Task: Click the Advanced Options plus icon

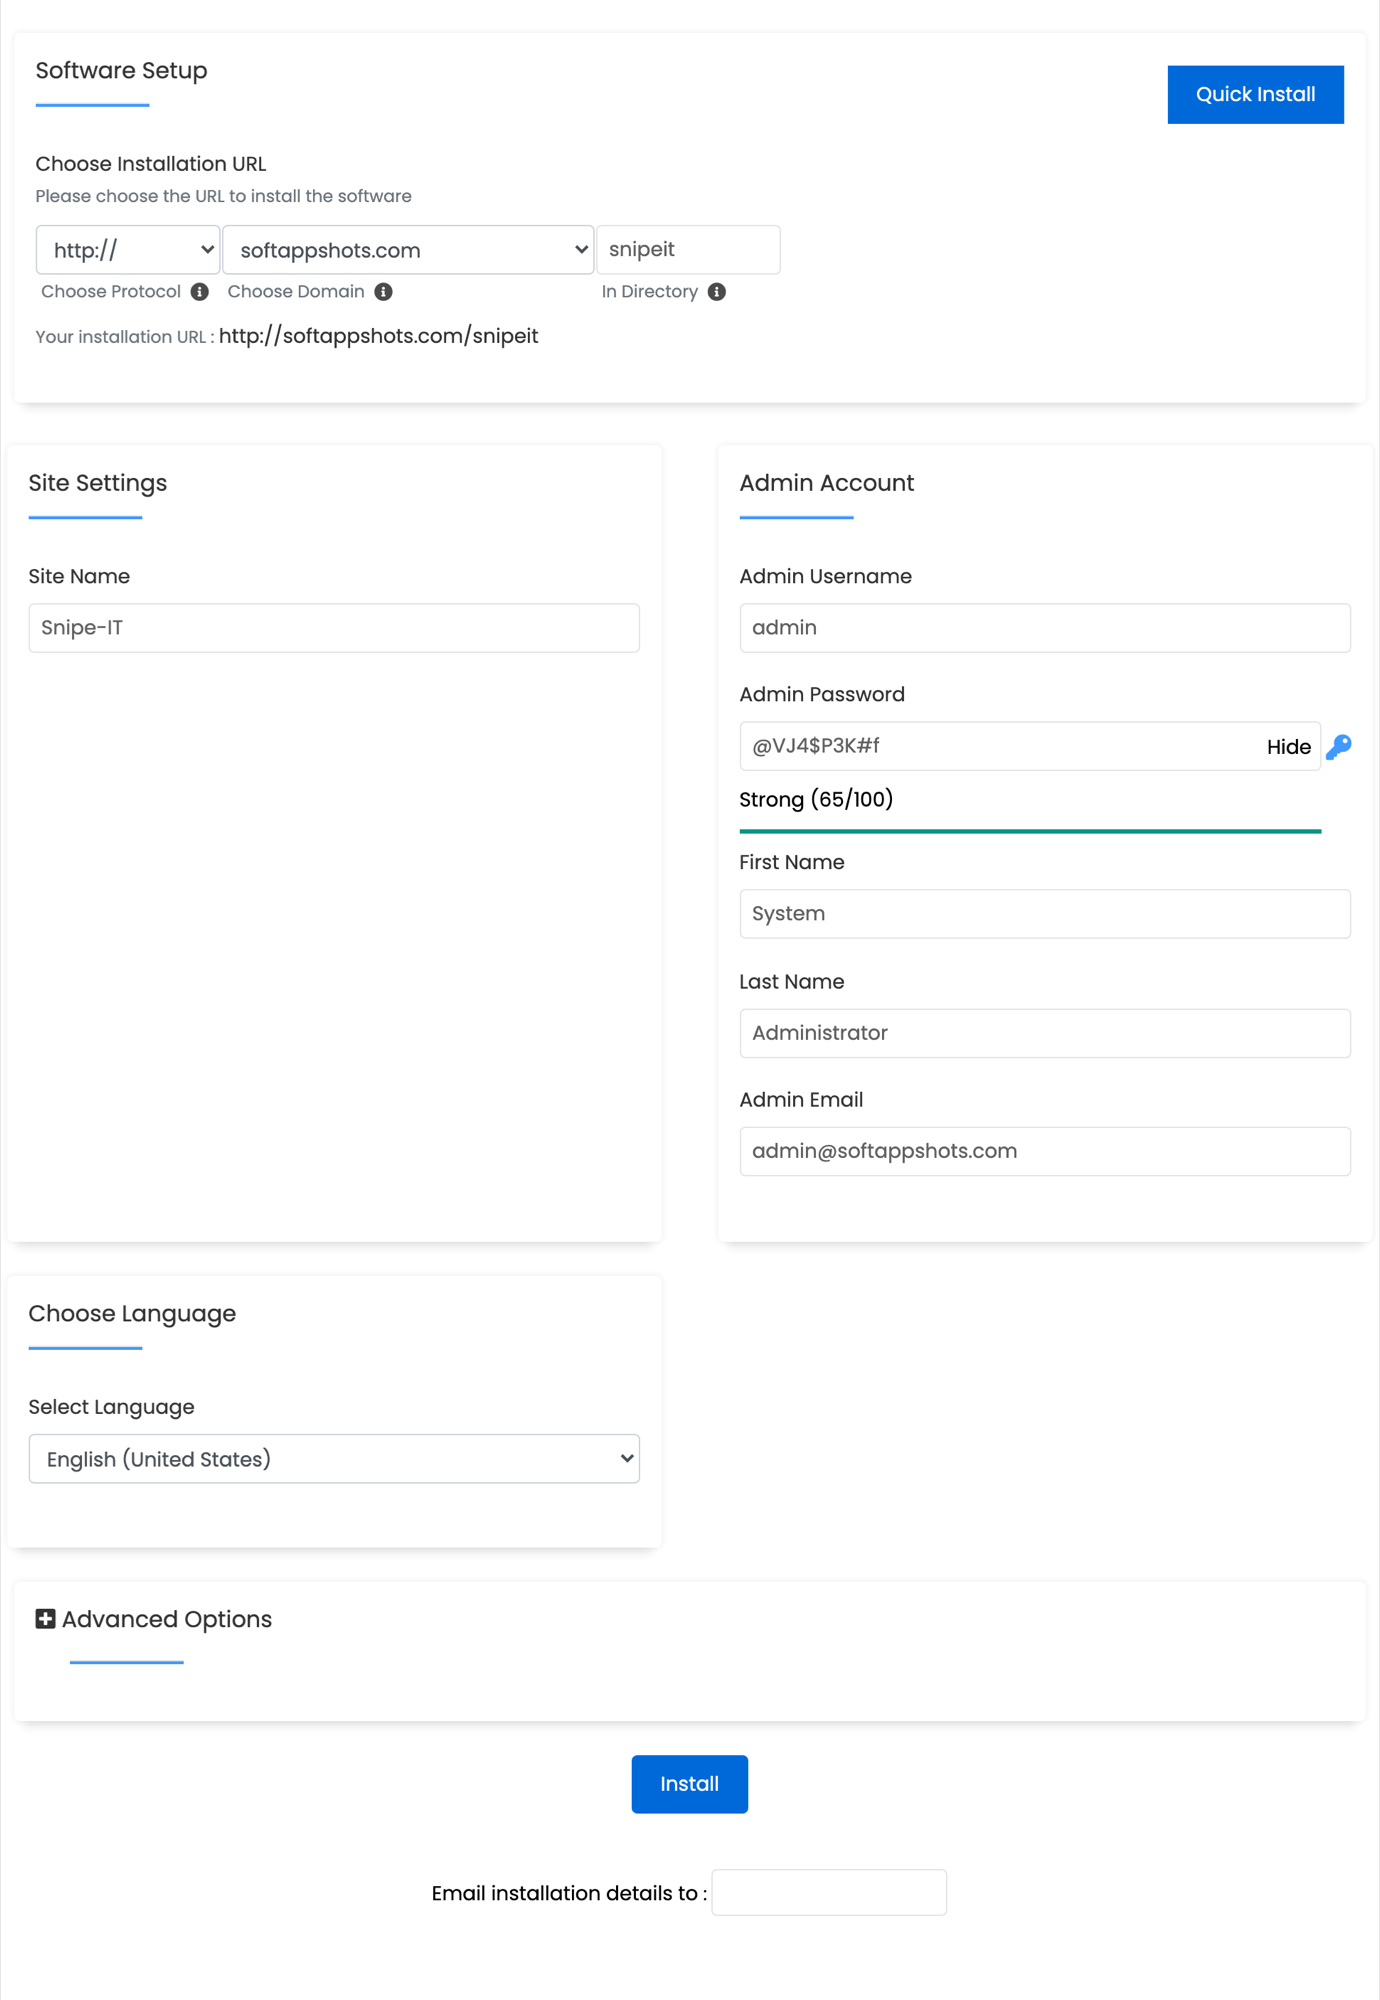Action: (45, 1619)
